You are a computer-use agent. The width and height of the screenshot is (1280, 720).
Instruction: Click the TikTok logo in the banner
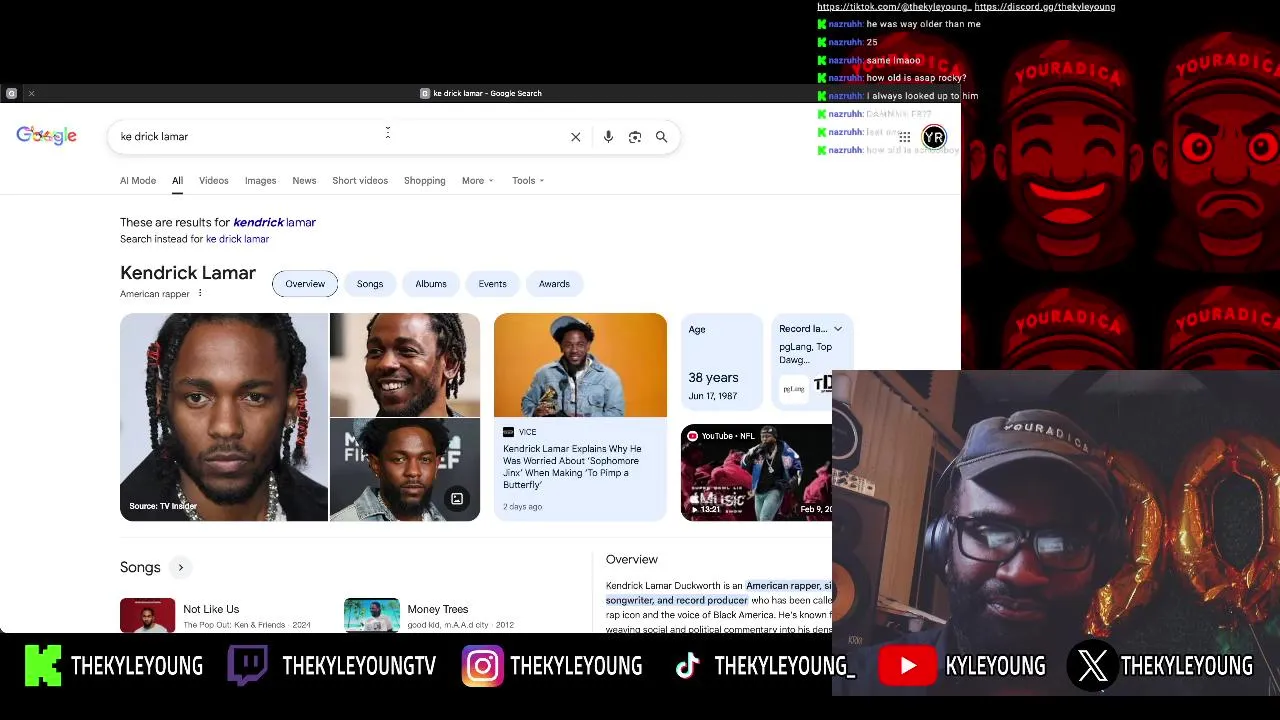pos(687,666)
